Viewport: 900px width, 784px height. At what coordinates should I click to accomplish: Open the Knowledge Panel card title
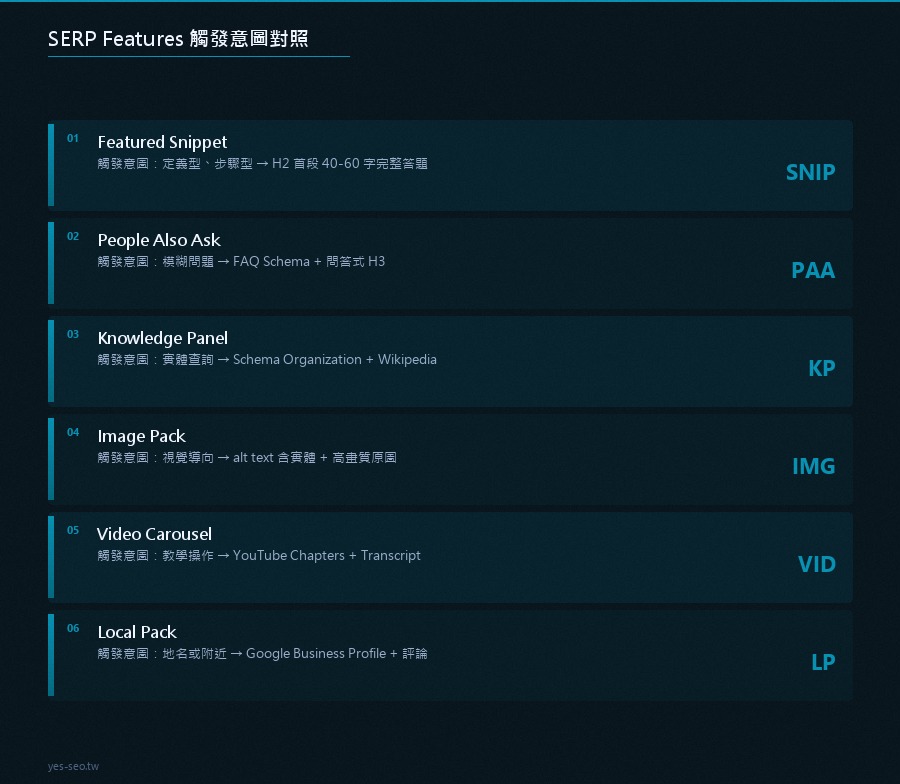point(162,338)
